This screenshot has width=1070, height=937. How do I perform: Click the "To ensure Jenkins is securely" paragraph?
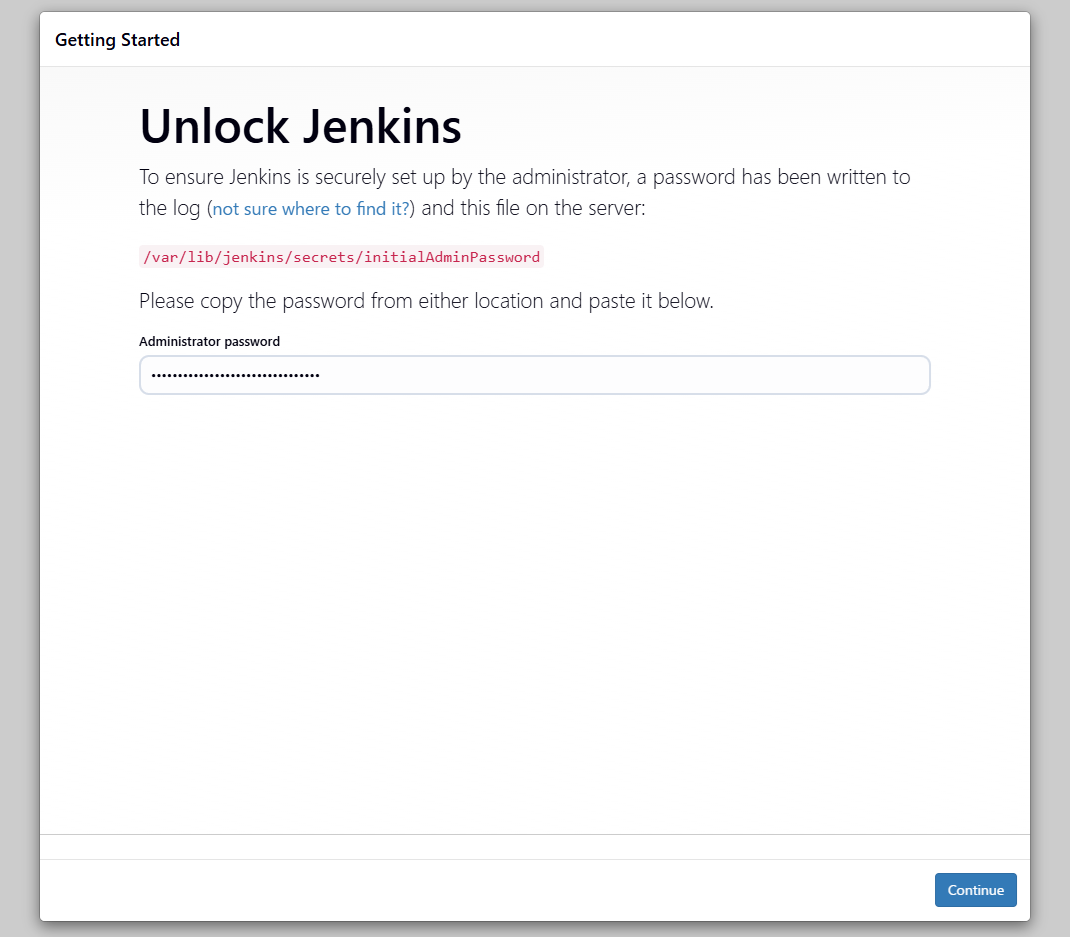point(524,178)
